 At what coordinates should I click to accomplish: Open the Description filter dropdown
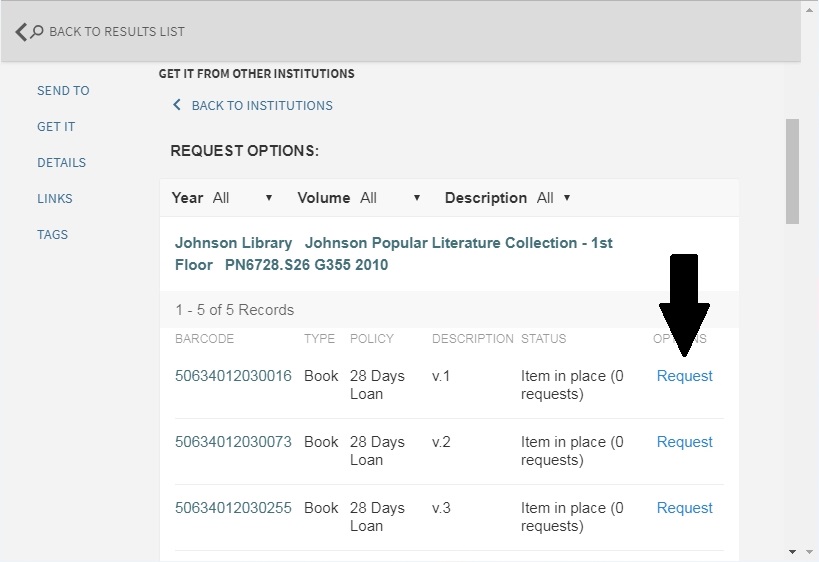pyautogui.click(x=554, y=198)
